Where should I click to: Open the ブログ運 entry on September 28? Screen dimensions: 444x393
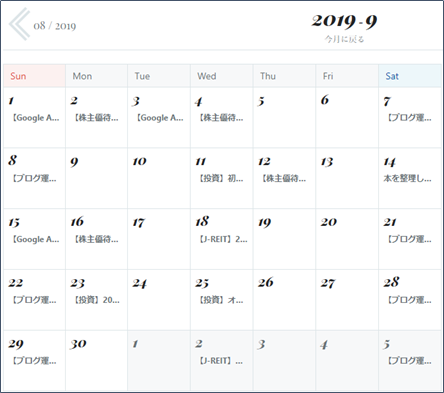click(409, 300)
